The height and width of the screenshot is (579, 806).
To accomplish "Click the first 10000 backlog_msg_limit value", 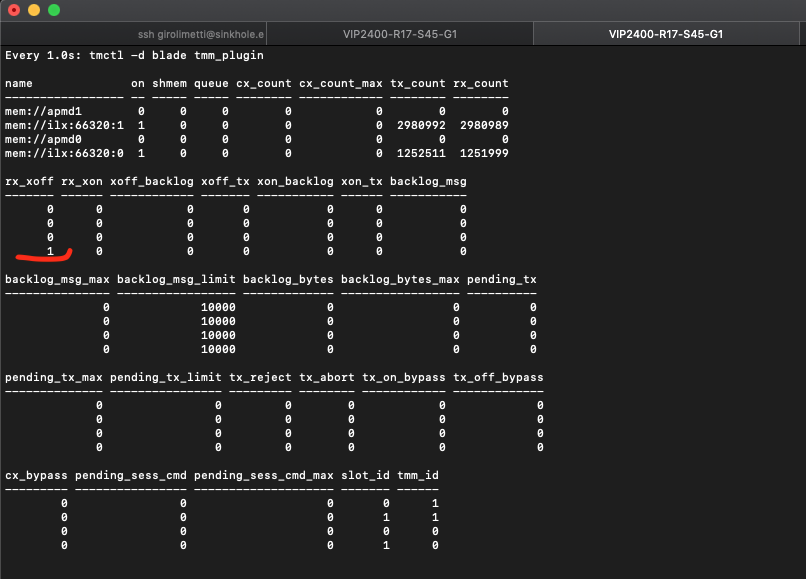I will [x=218, y=307].
